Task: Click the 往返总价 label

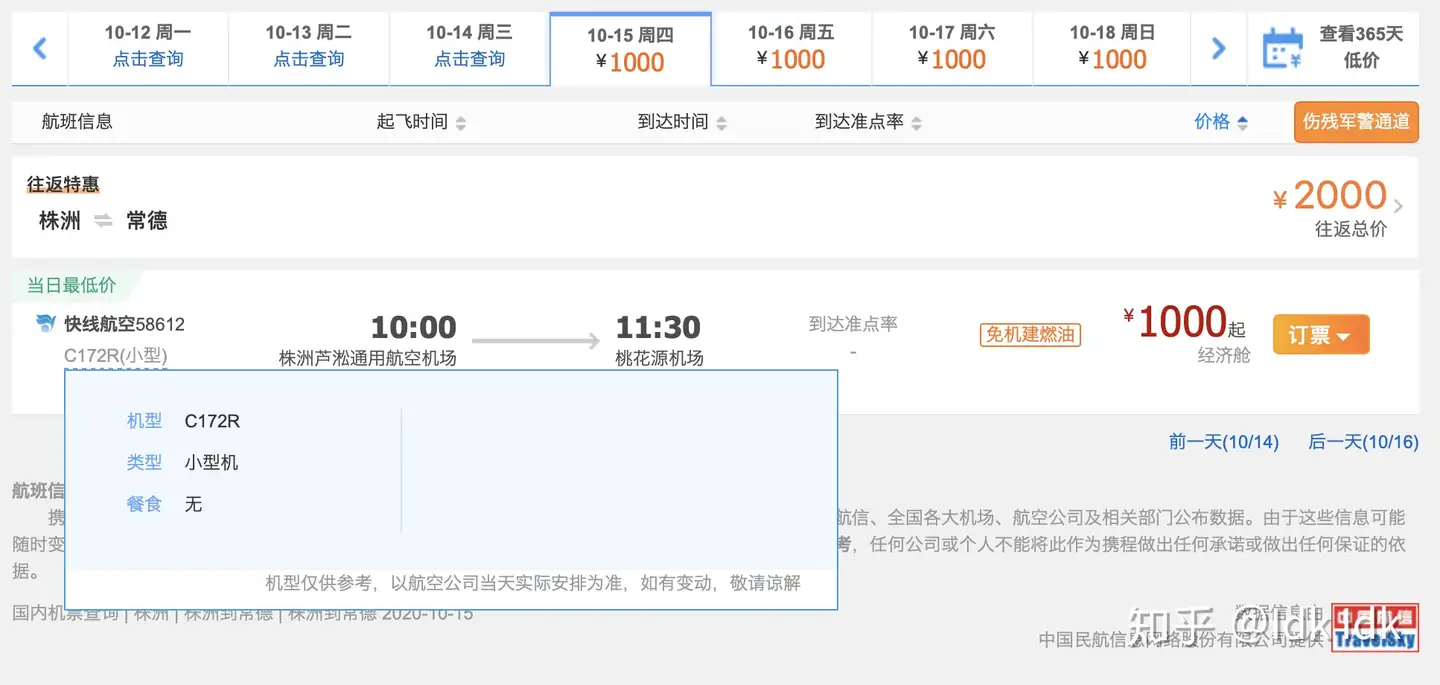Action: click(1351, 229)
